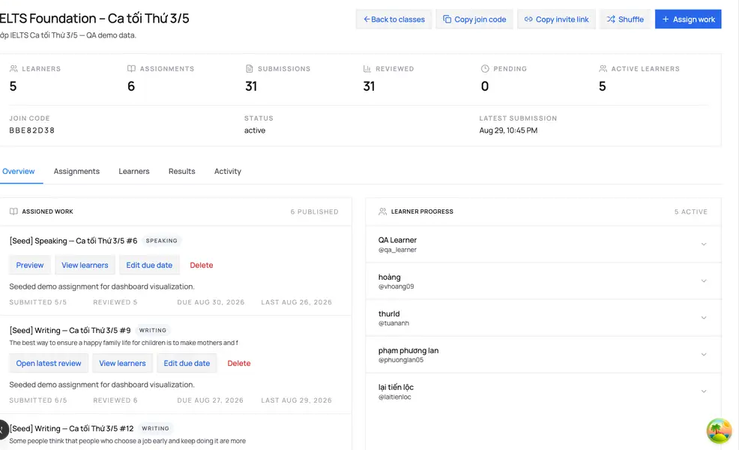This screenshot has height=450, width=739.
Task: Open the Assign work dialog
Action: (x=688, y=19)
